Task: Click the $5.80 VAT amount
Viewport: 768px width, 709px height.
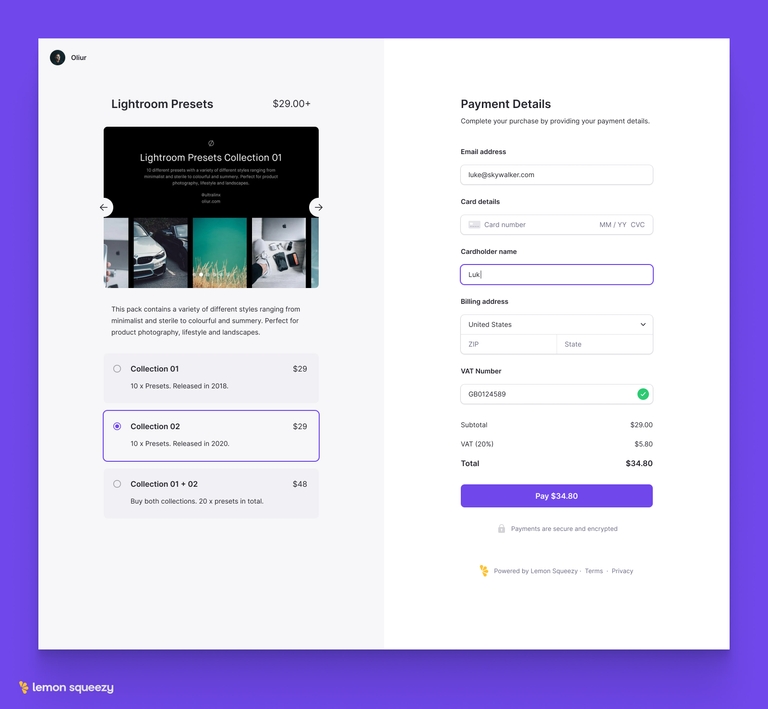Action: [x=644, y=444]
